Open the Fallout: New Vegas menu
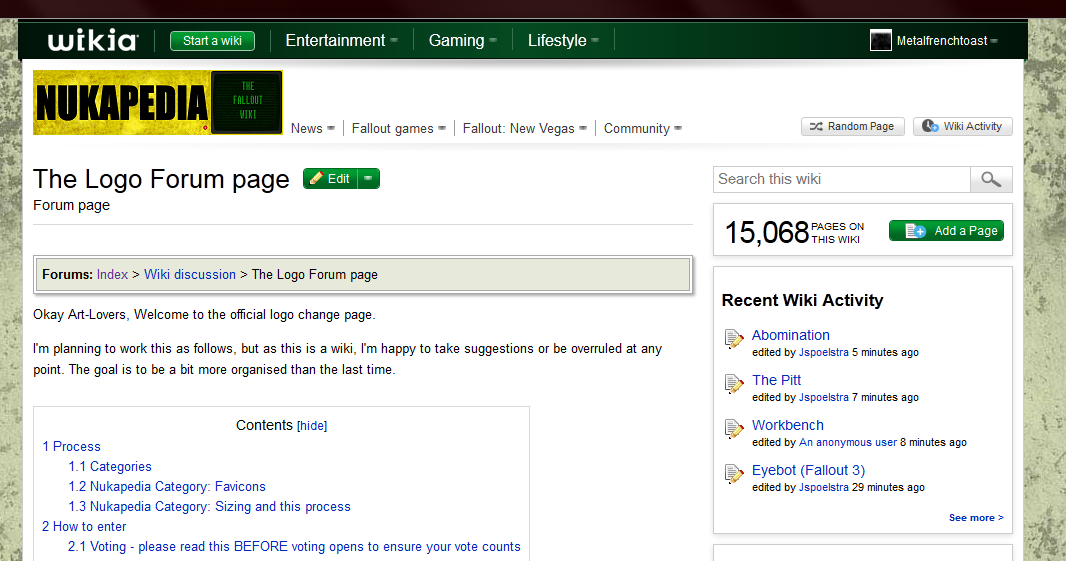Viewport: 1066px width, 561px height. 524,129
